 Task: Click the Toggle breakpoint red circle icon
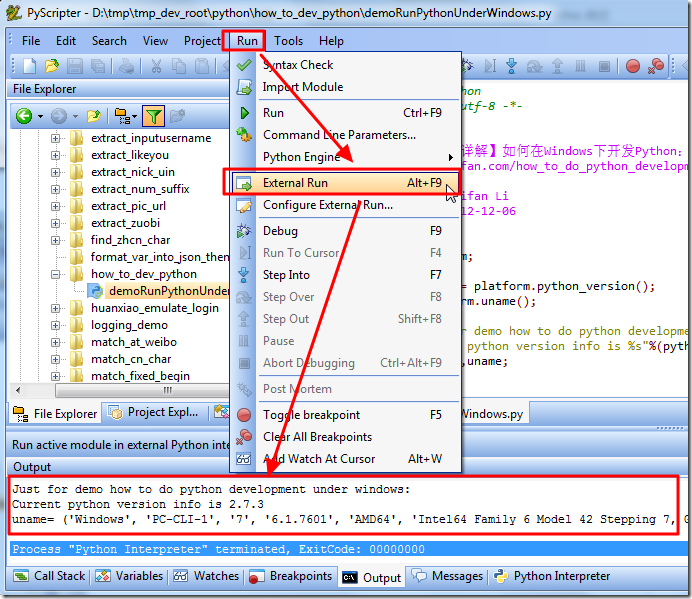point(244,415)
